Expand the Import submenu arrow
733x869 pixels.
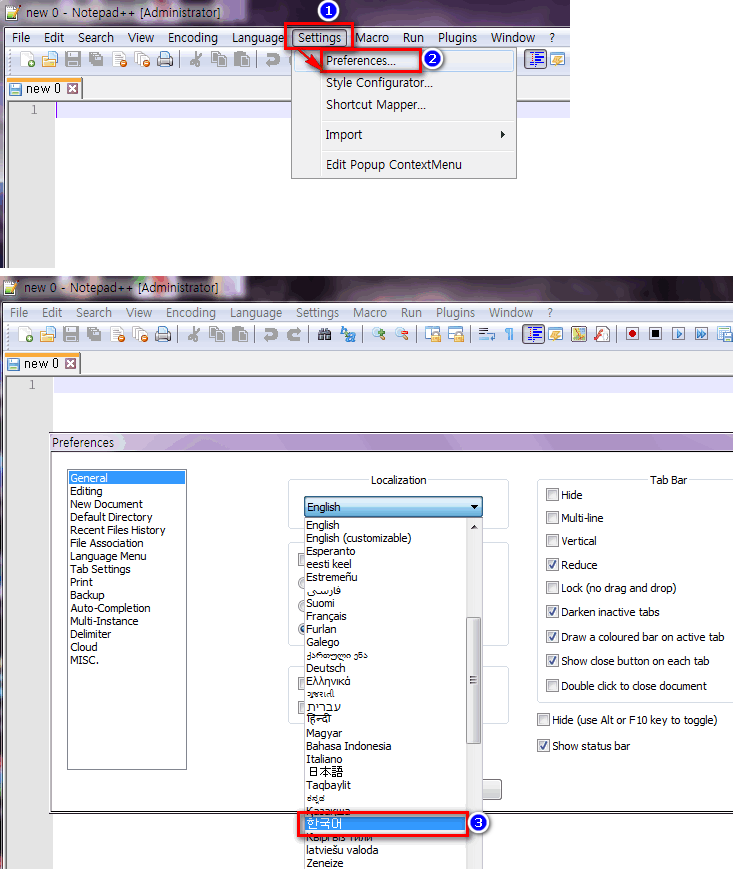pos(503,135)
